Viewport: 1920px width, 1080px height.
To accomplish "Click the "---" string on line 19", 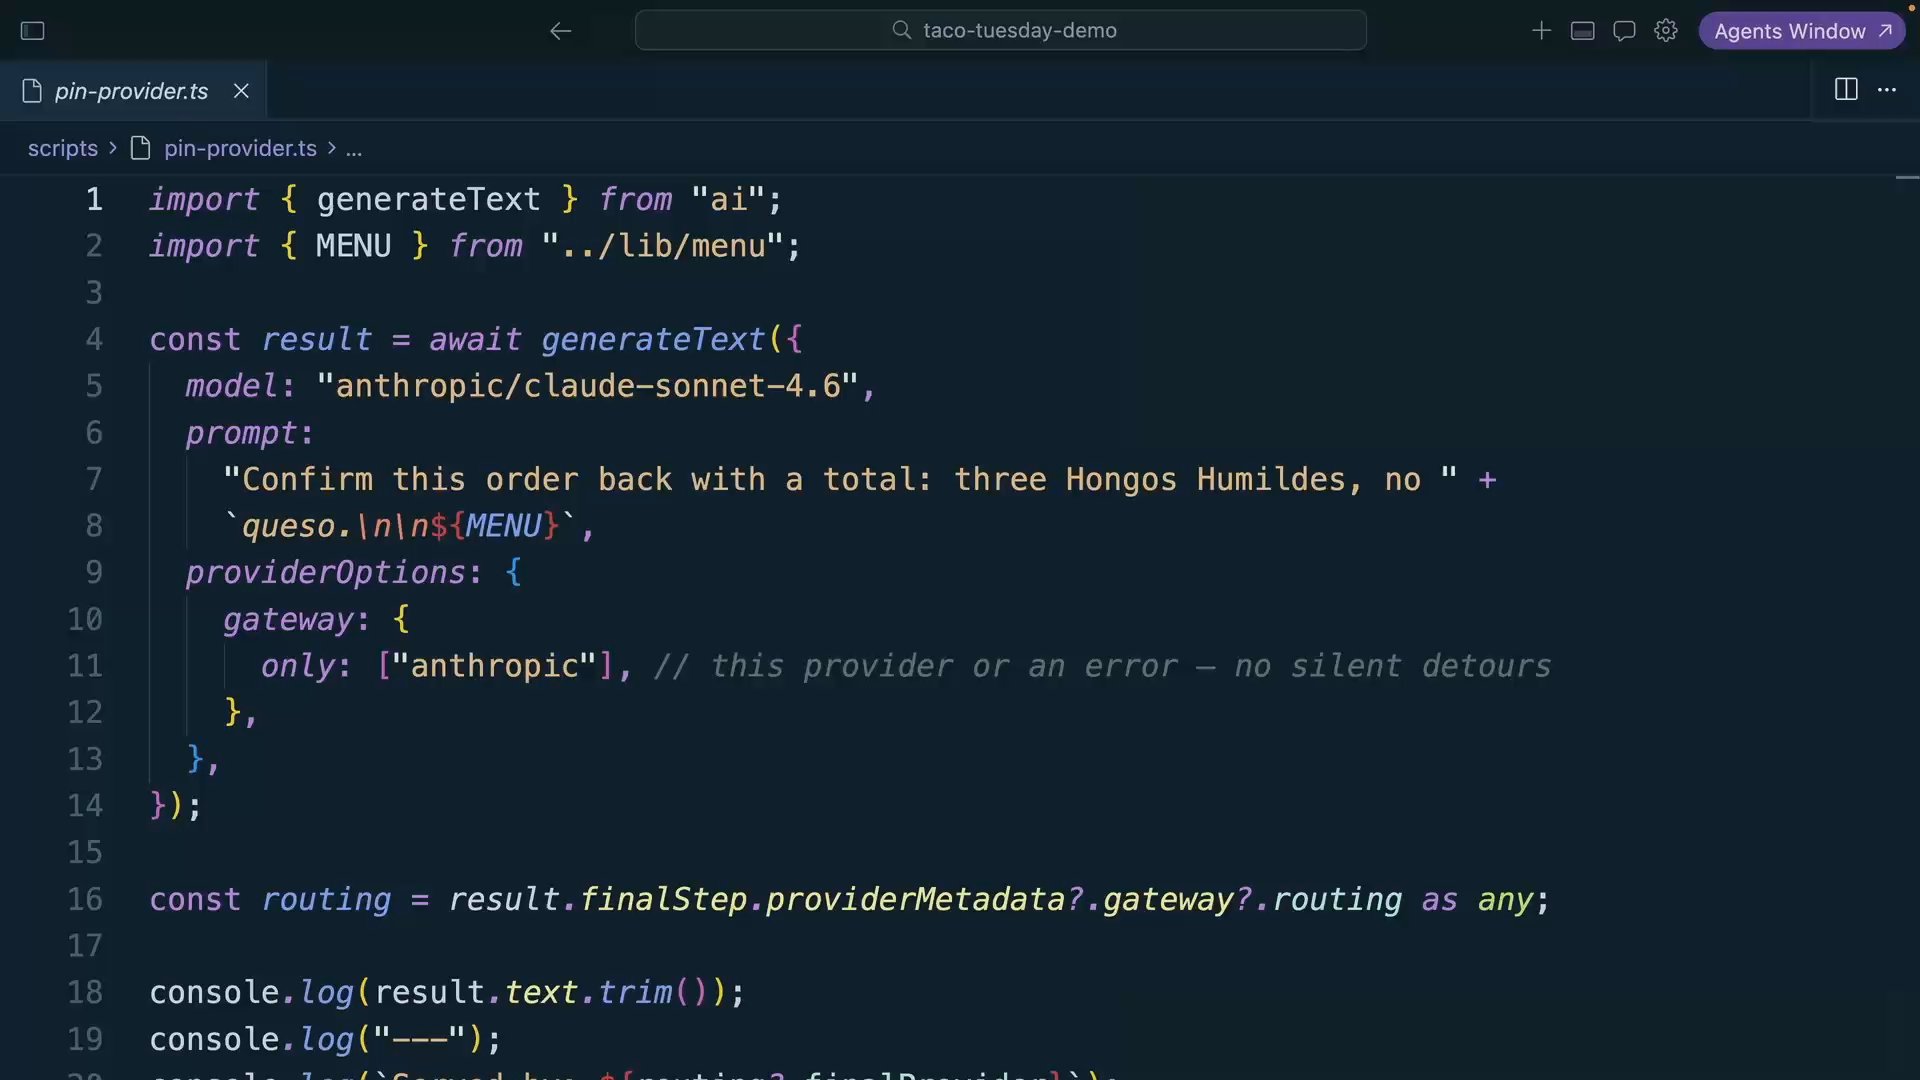I will (419, 1039).
